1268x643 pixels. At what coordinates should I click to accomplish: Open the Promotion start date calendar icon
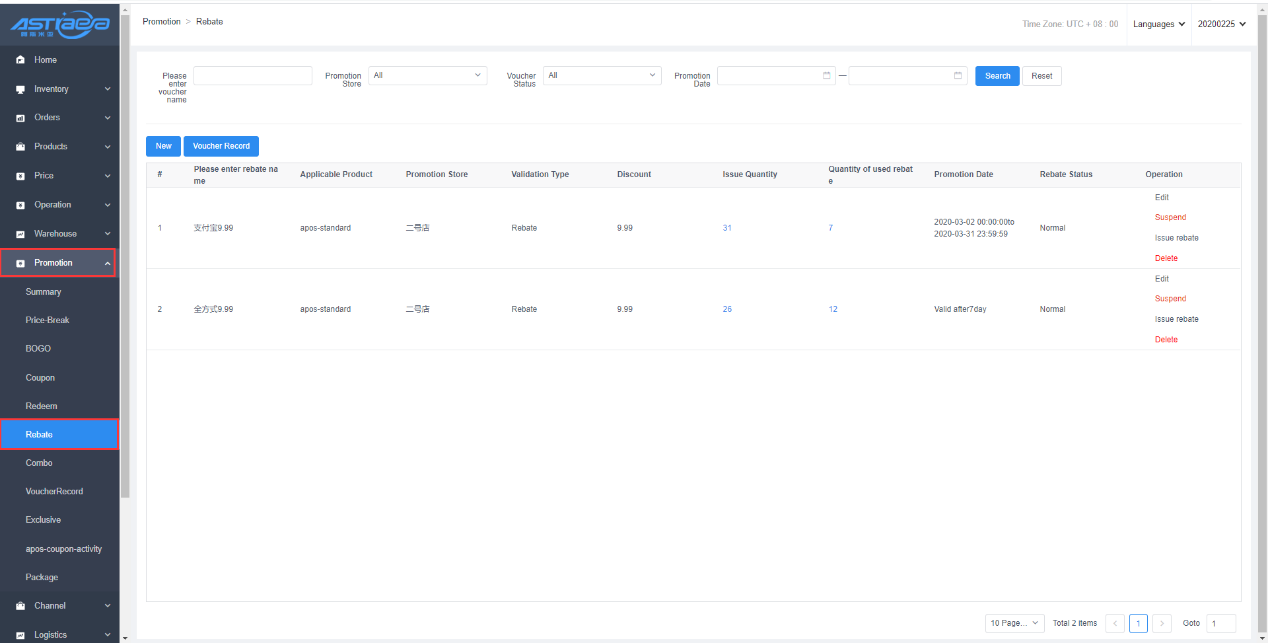pyautogui.click(x=827, y=76)
